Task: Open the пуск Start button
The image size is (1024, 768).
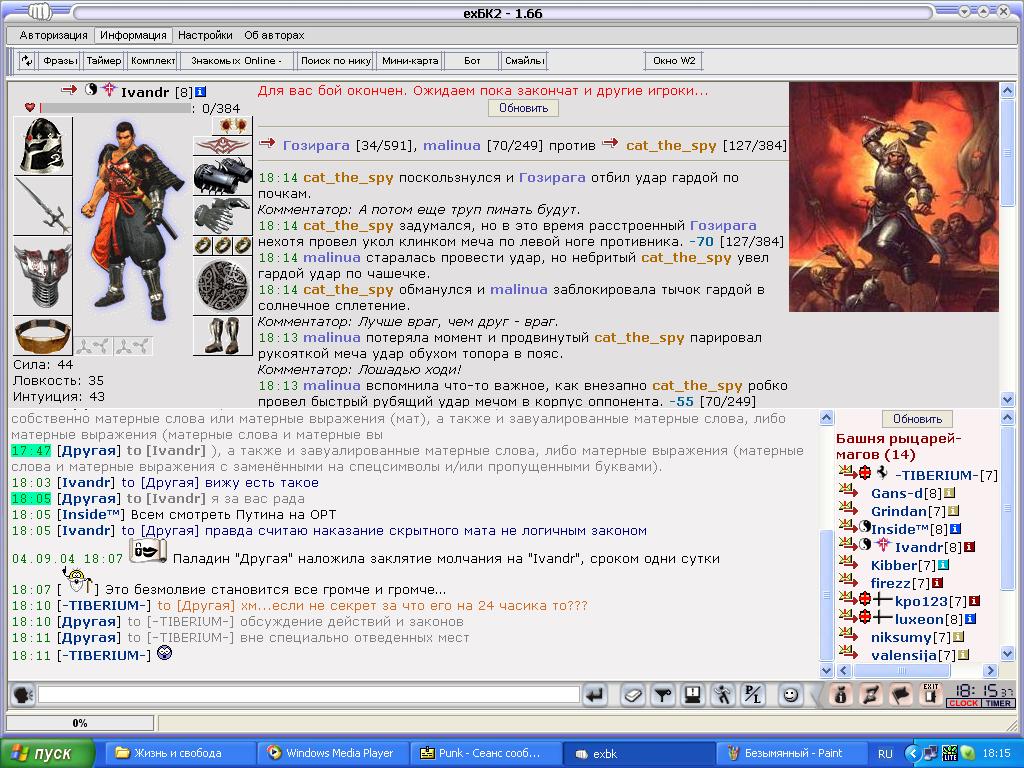Action: (x=47, y=753)
